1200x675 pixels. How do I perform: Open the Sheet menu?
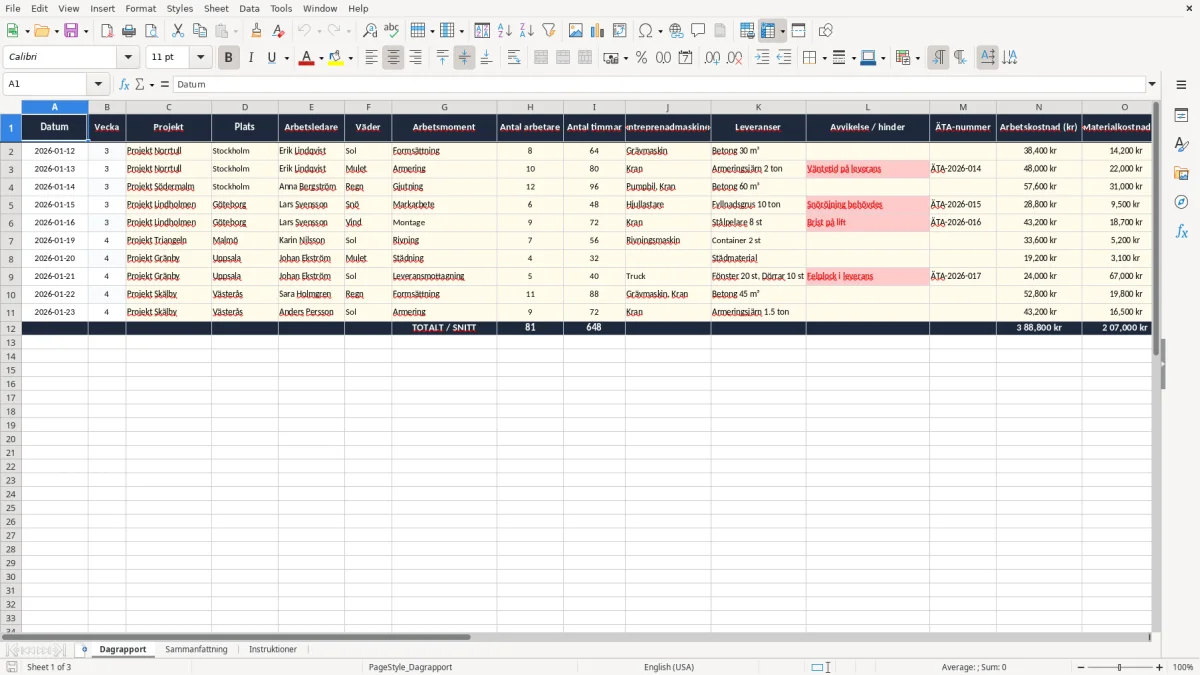[216, 8]
